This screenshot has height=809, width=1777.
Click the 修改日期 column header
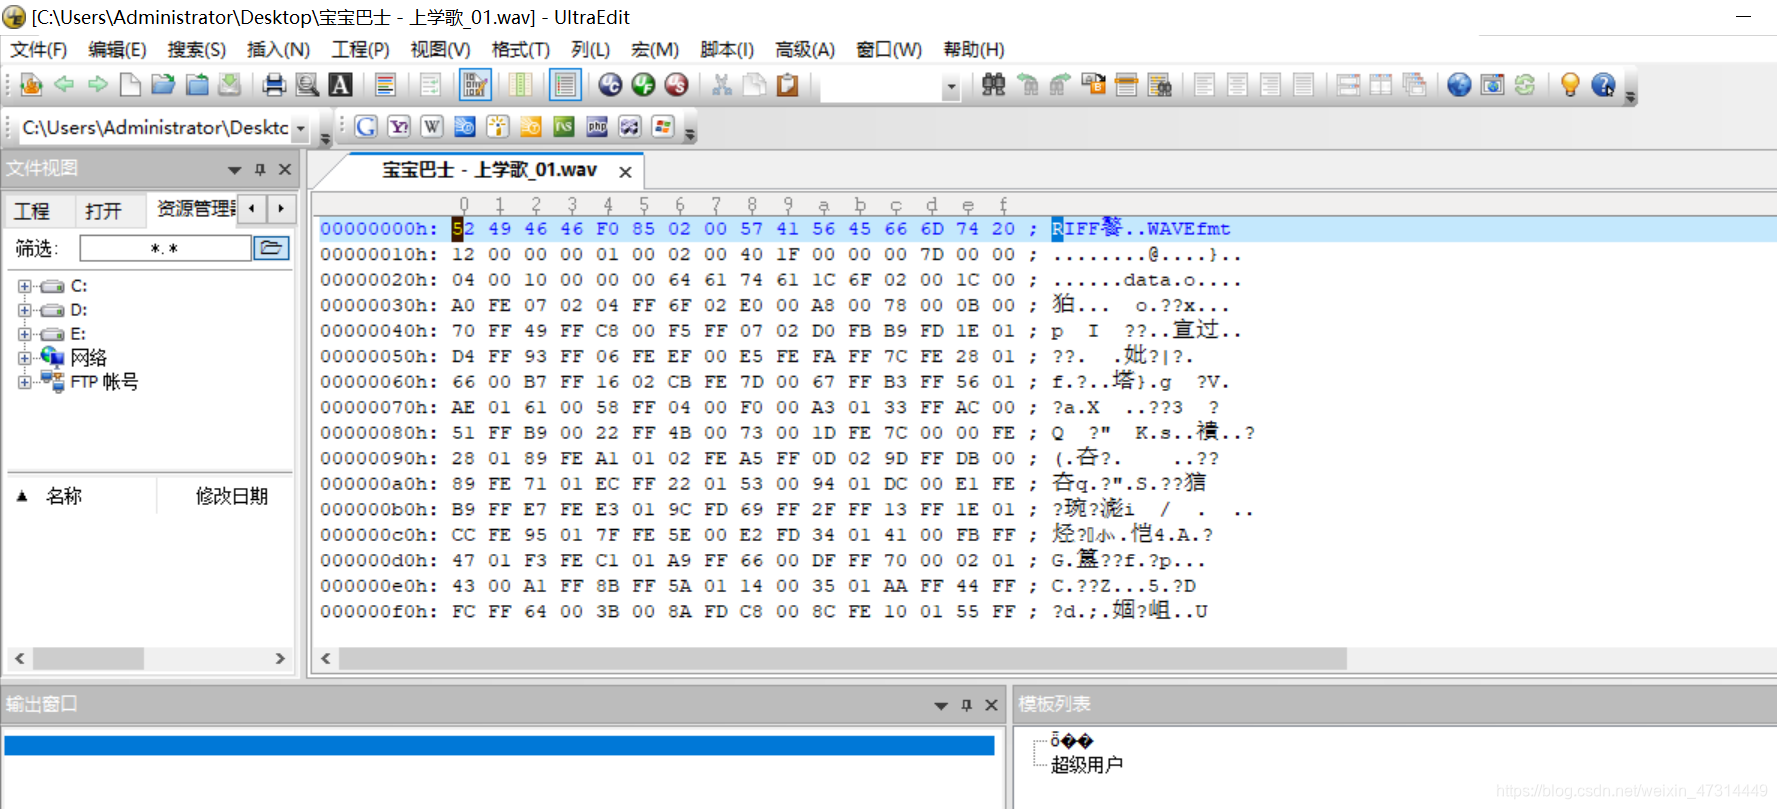point(232,496)
